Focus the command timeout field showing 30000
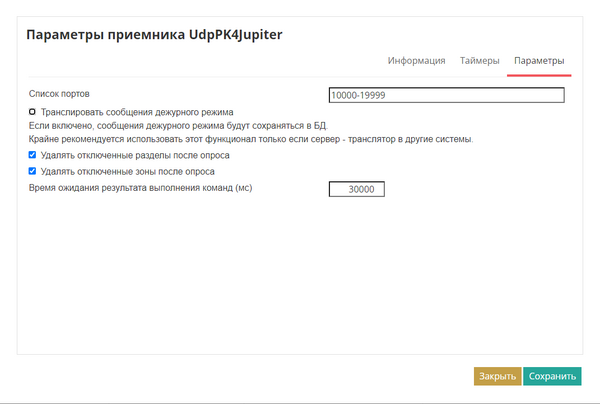 pyautogui.click(x=356, y=189)
